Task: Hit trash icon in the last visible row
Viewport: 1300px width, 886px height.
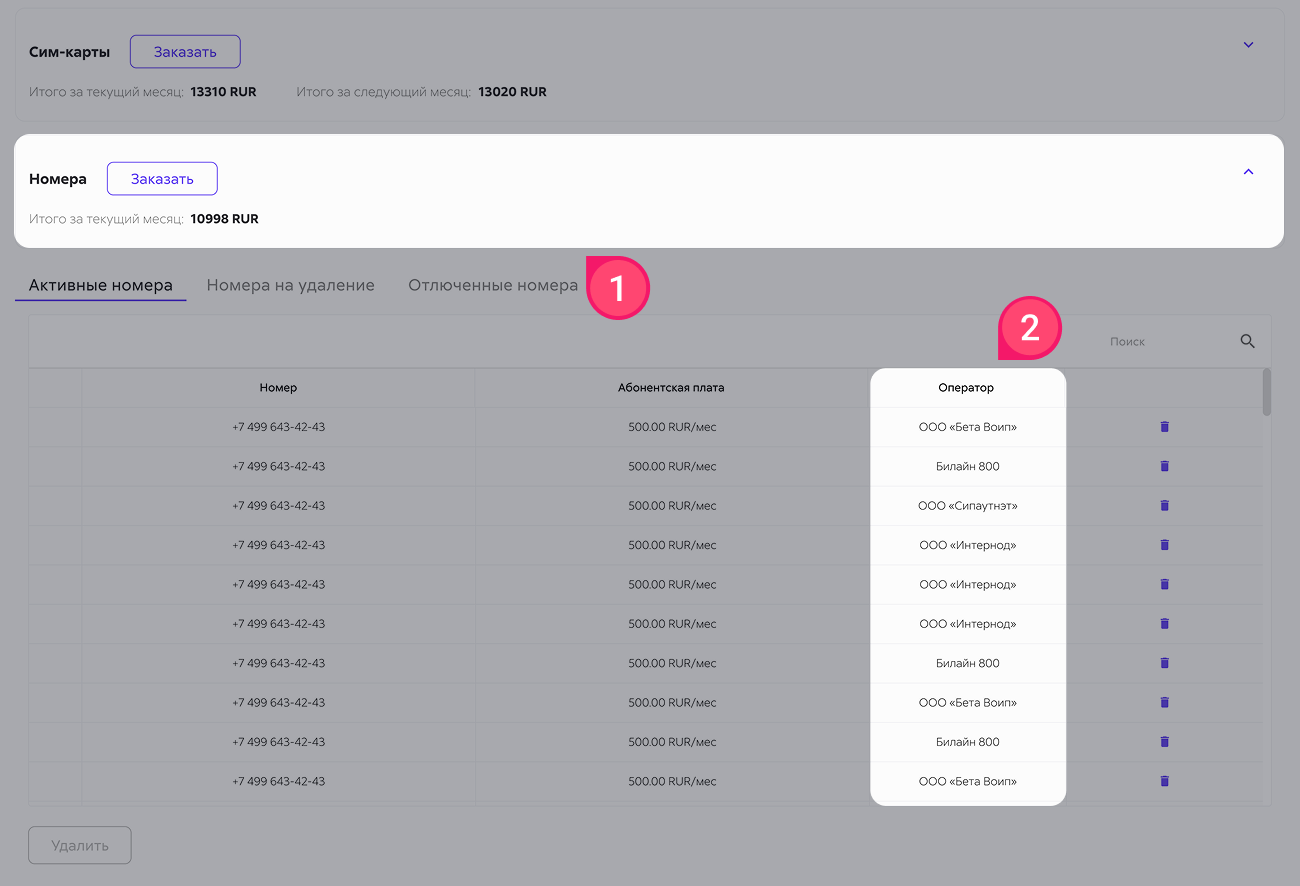Action: pos(1164,781)
